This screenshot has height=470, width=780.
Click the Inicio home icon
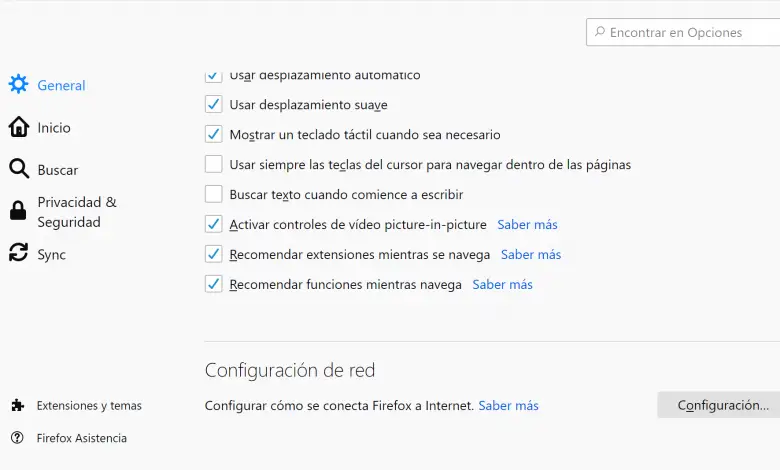[18, 127]
